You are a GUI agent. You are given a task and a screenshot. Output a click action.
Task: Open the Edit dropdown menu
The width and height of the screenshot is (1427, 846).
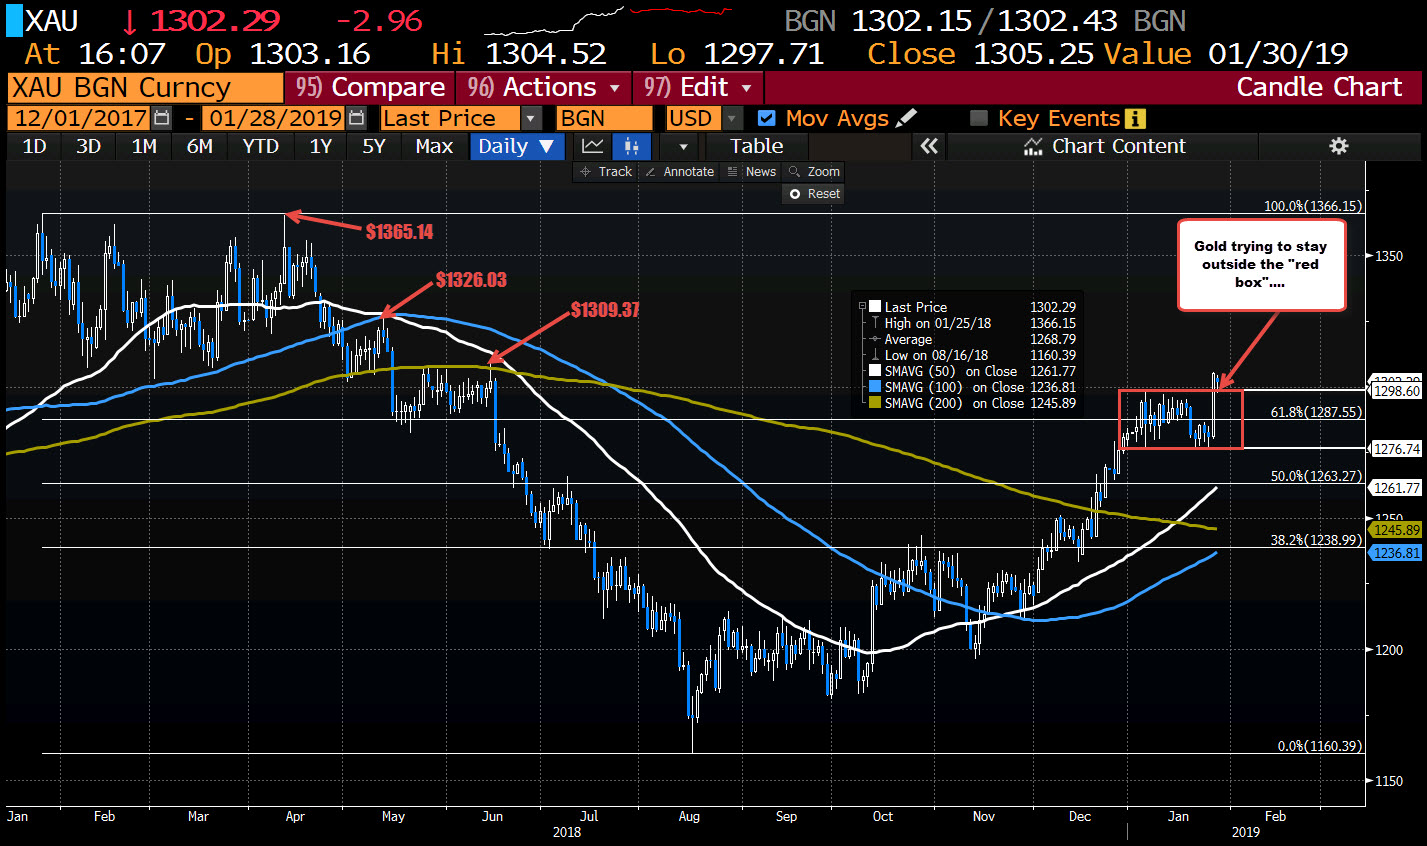click(698, 87)
